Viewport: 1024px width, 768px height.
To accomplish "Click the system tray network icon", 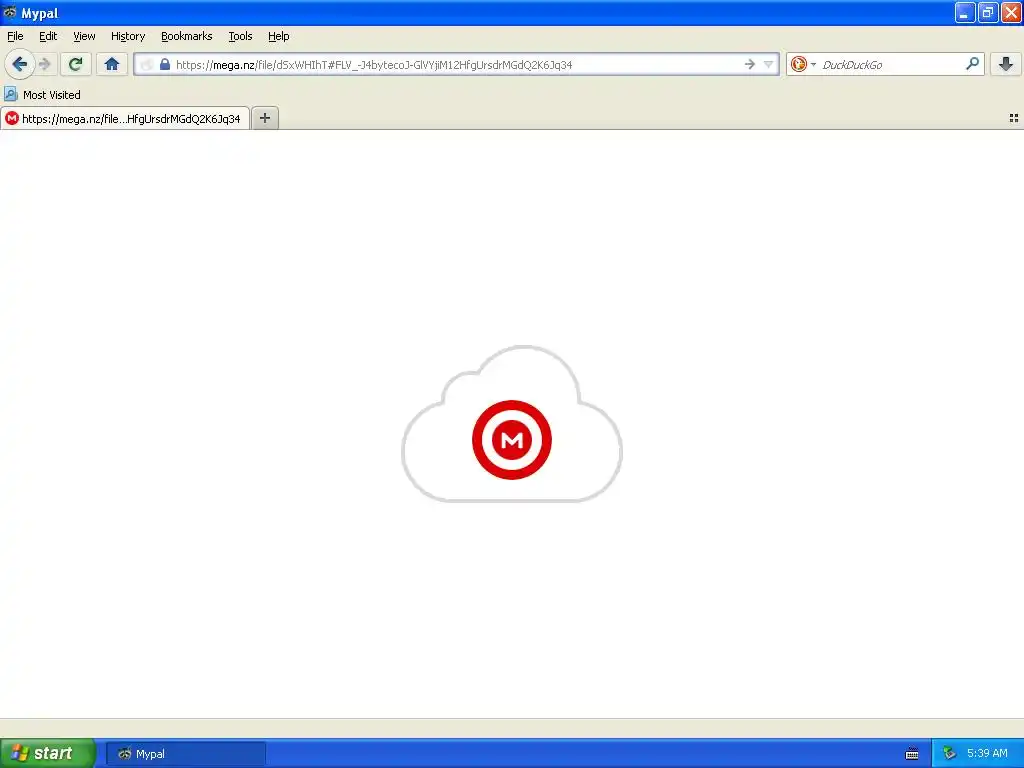I will [x=949, y=754].
